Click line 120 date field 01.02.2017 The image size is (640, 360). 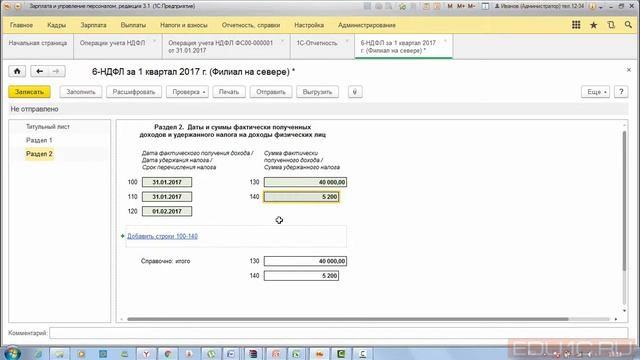click(x=167, y=211)
